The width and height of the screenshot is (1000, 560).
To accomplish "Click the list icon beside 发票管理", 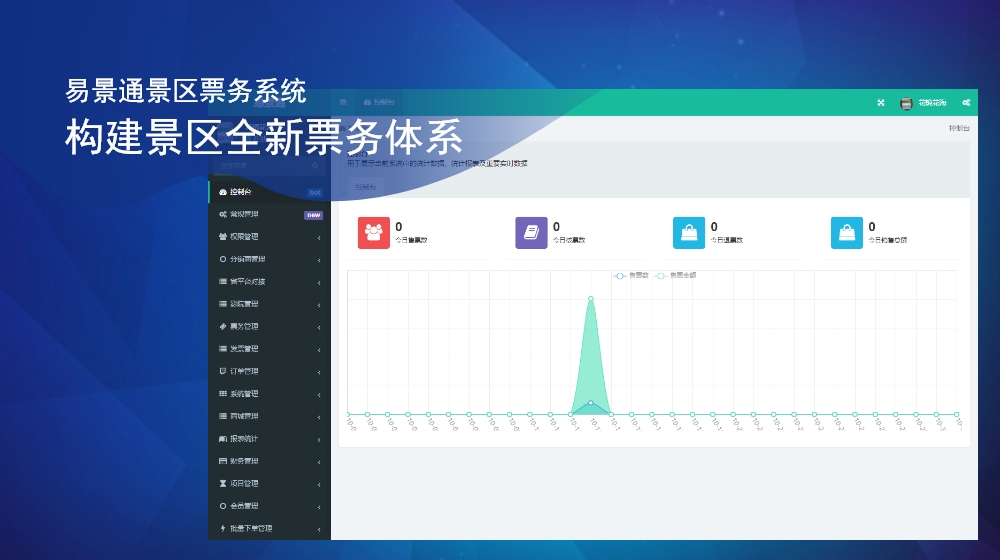I will pos(223,349).
